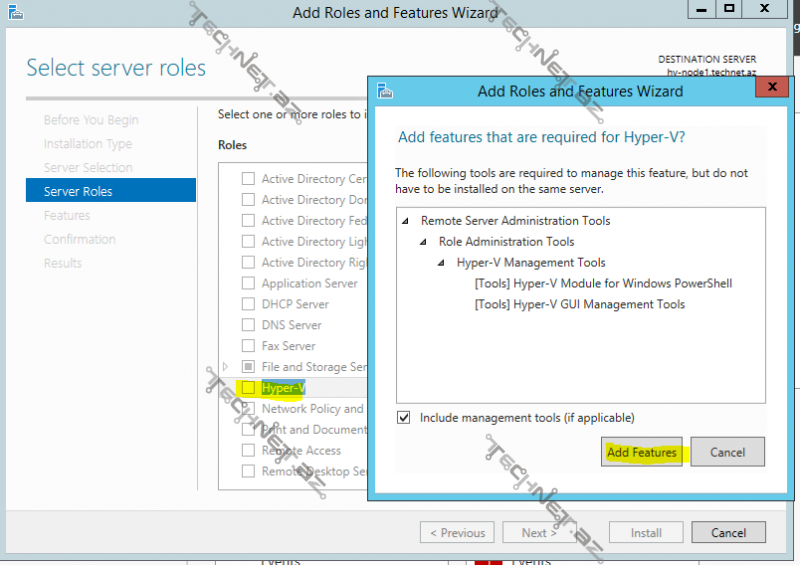Image resolution: width=800 pixels, height=565 pixels.
Task: Go to the Server Selection step
Action: (88, 168)
